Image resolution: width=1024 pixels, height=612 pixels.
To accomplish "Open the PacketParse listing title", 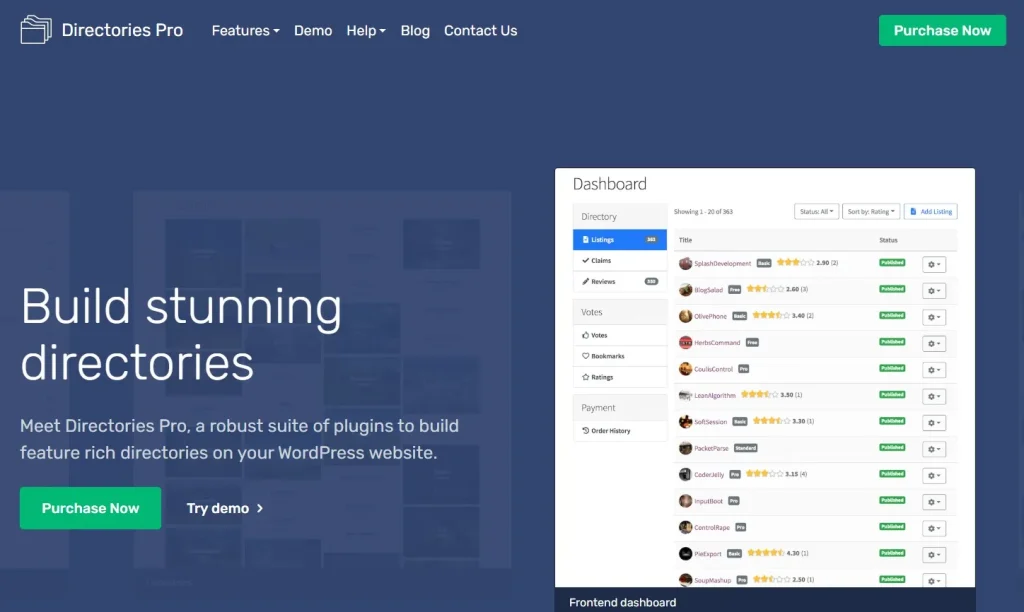I will click(711, 448).
